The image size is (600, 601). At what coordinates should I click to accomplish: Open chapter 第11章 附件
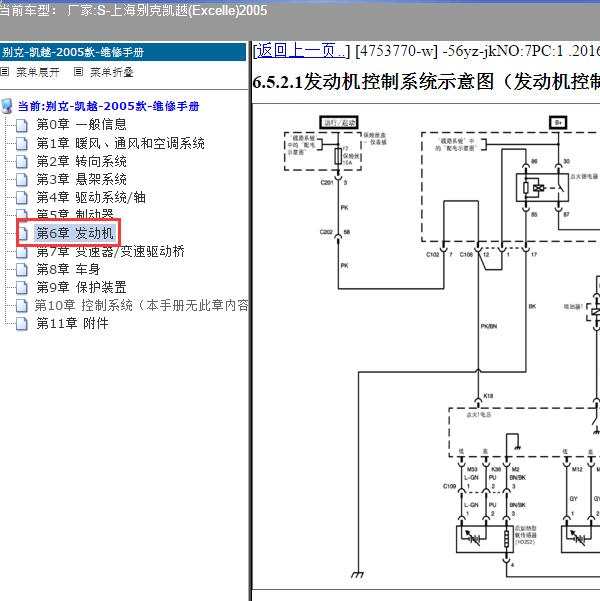72,323
